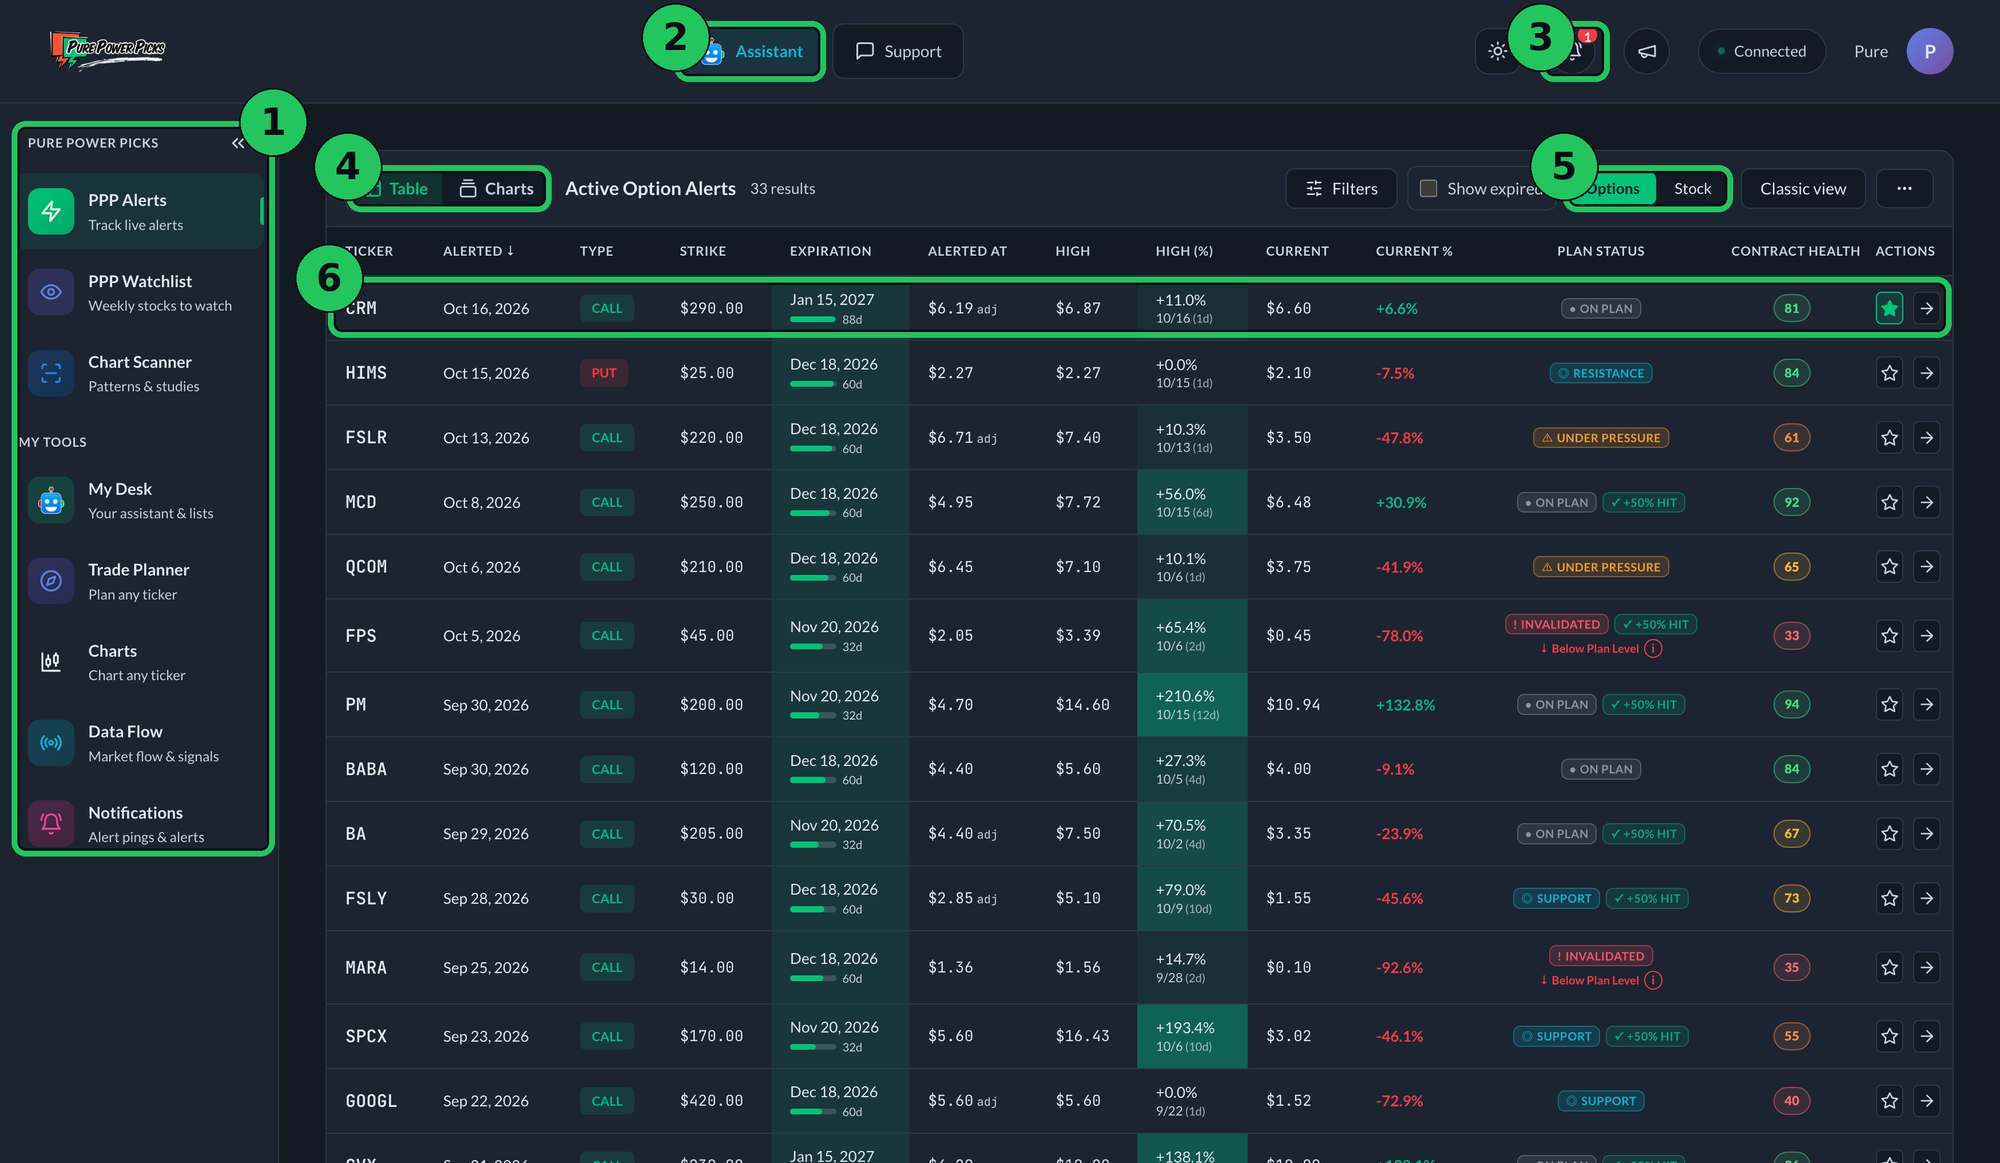Open user profile avatar P
This screenshot has width=2000, height=1163.
[1929, 51]
